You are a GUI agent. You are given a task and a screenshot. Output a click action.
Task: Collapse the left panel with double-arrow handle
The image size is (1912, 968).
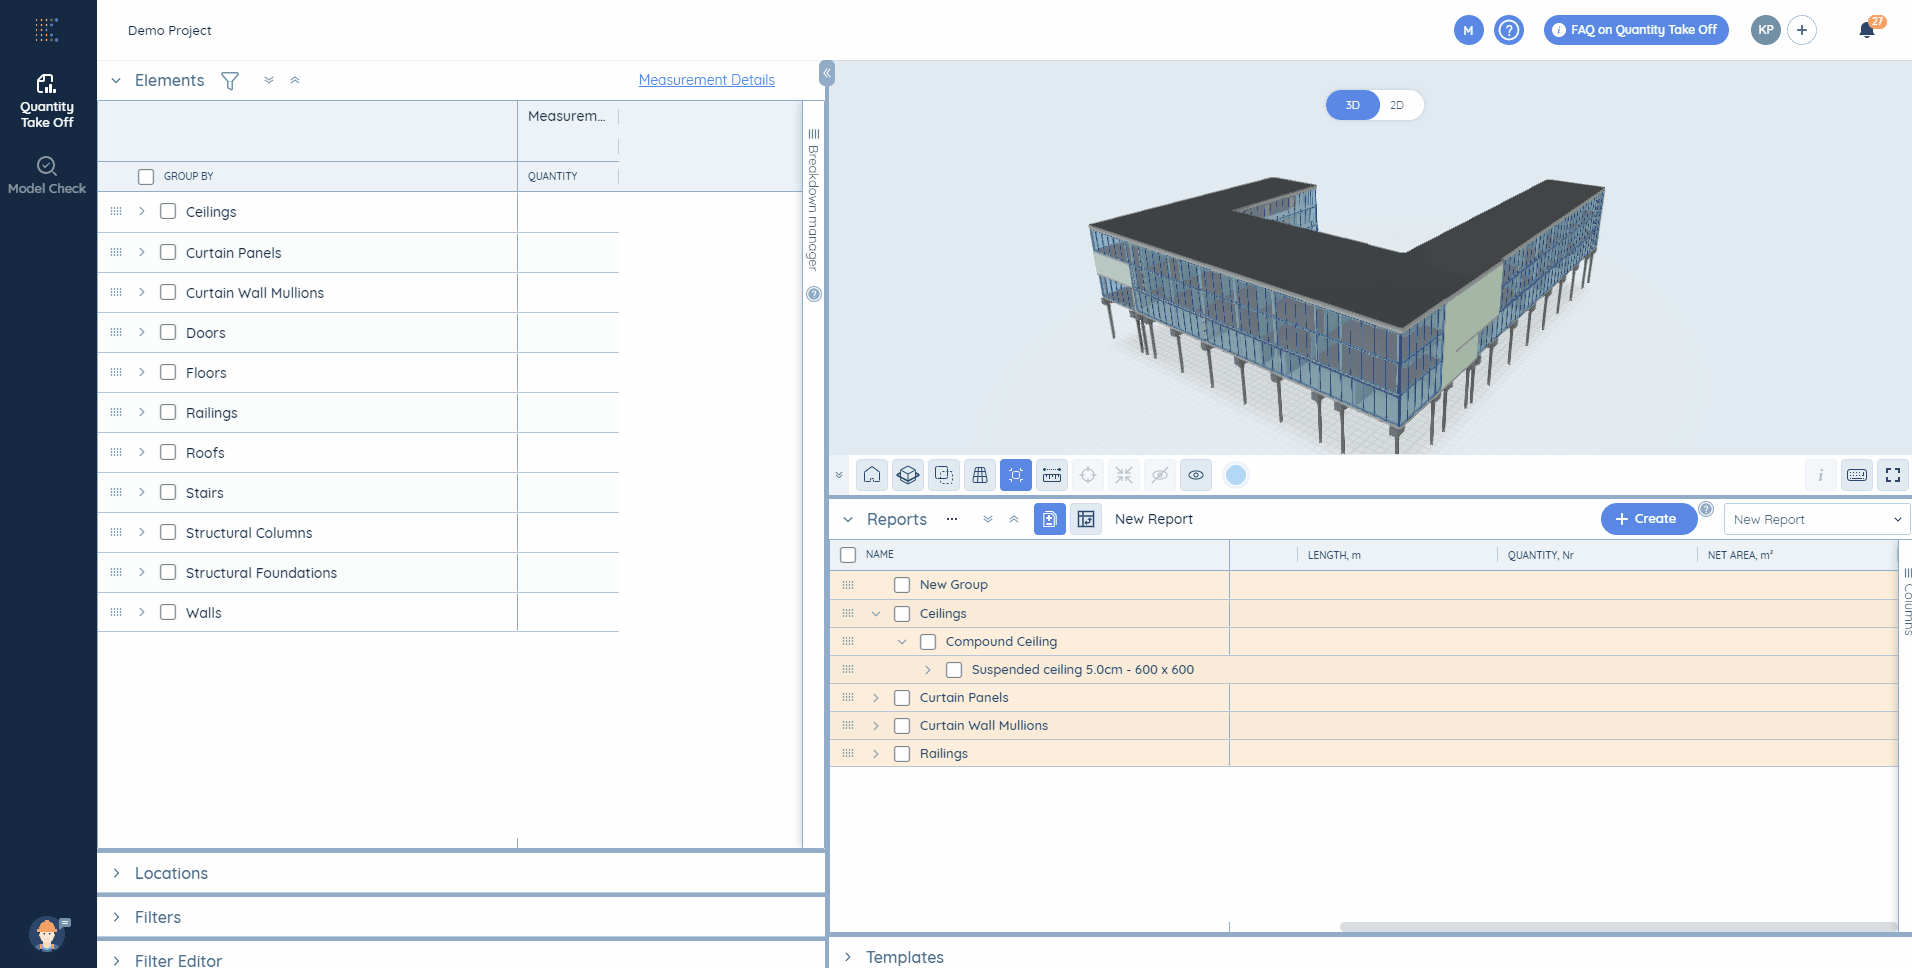[827, 73]
